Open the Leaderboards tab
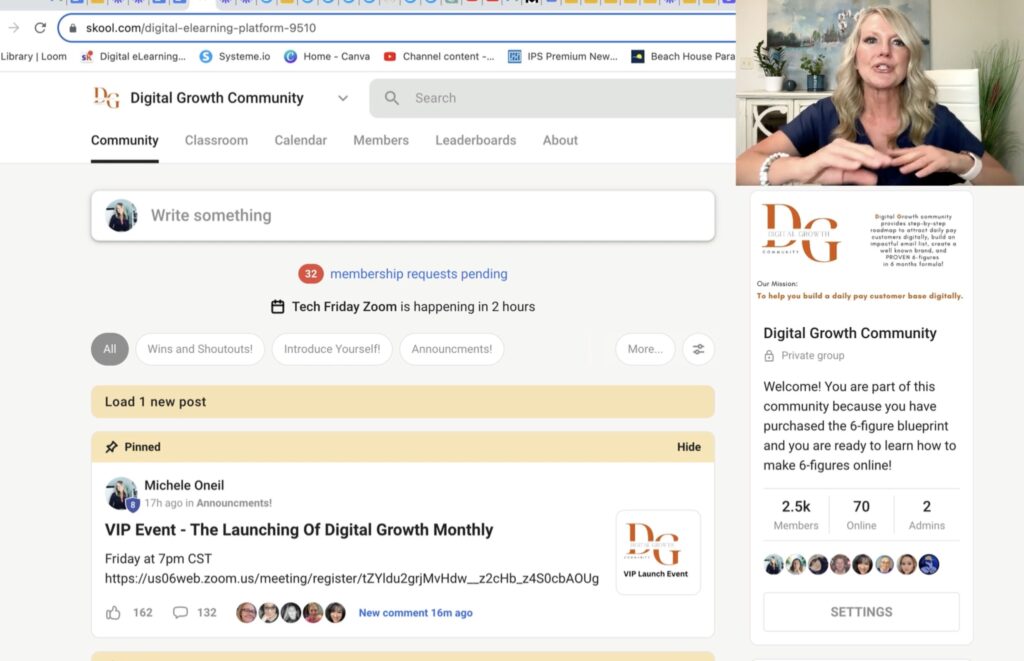 (x=475, y=140)
